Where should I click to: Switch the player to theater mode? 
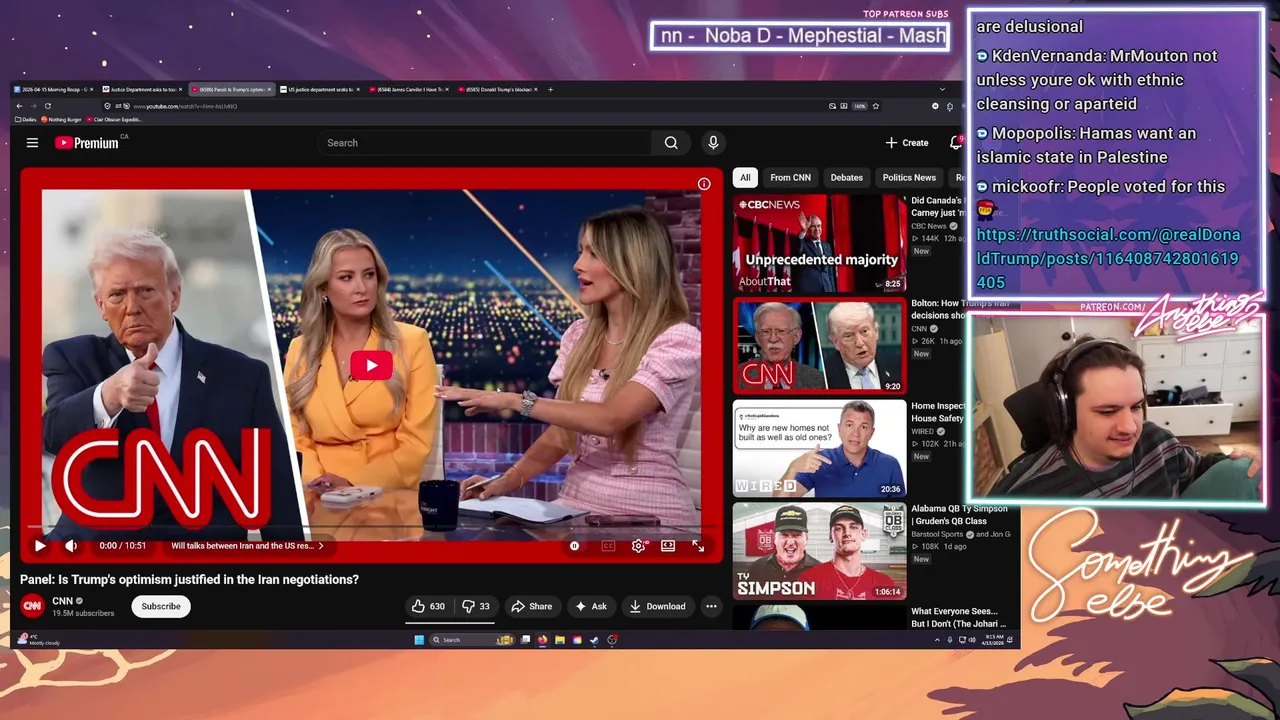(x=668, y=546)
